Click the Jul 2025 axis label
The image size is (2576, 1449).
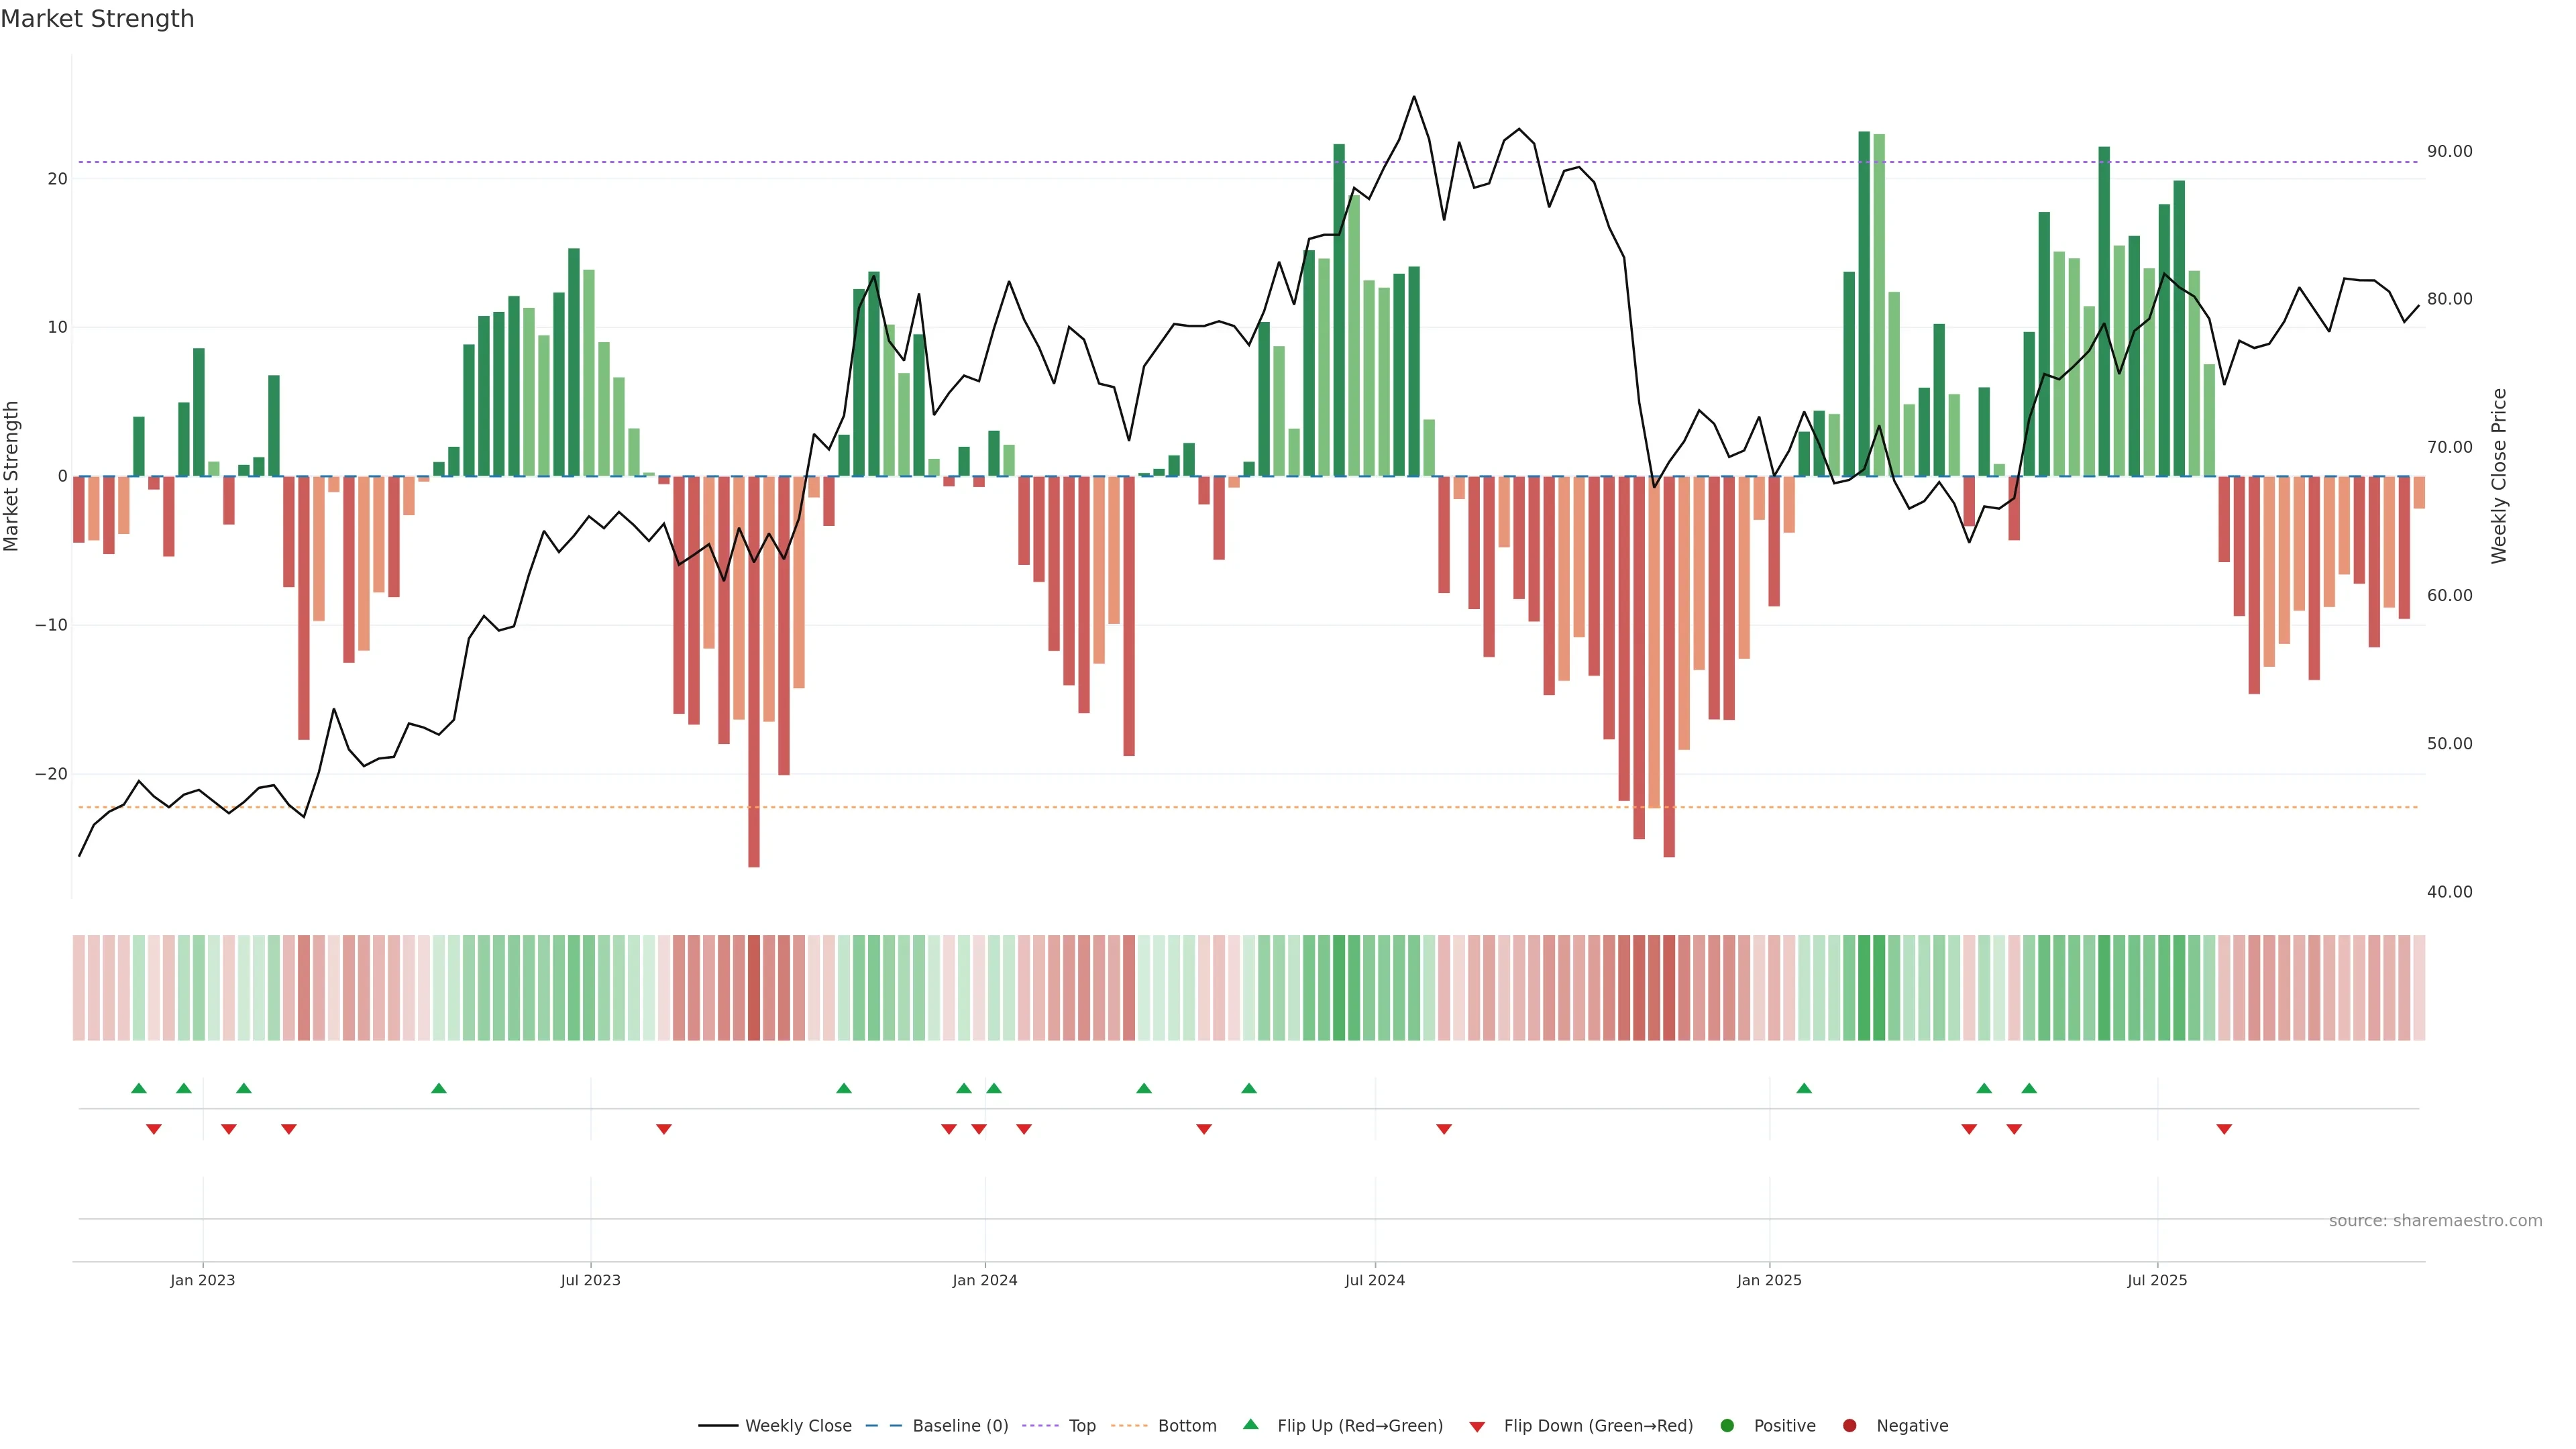2157,1280
